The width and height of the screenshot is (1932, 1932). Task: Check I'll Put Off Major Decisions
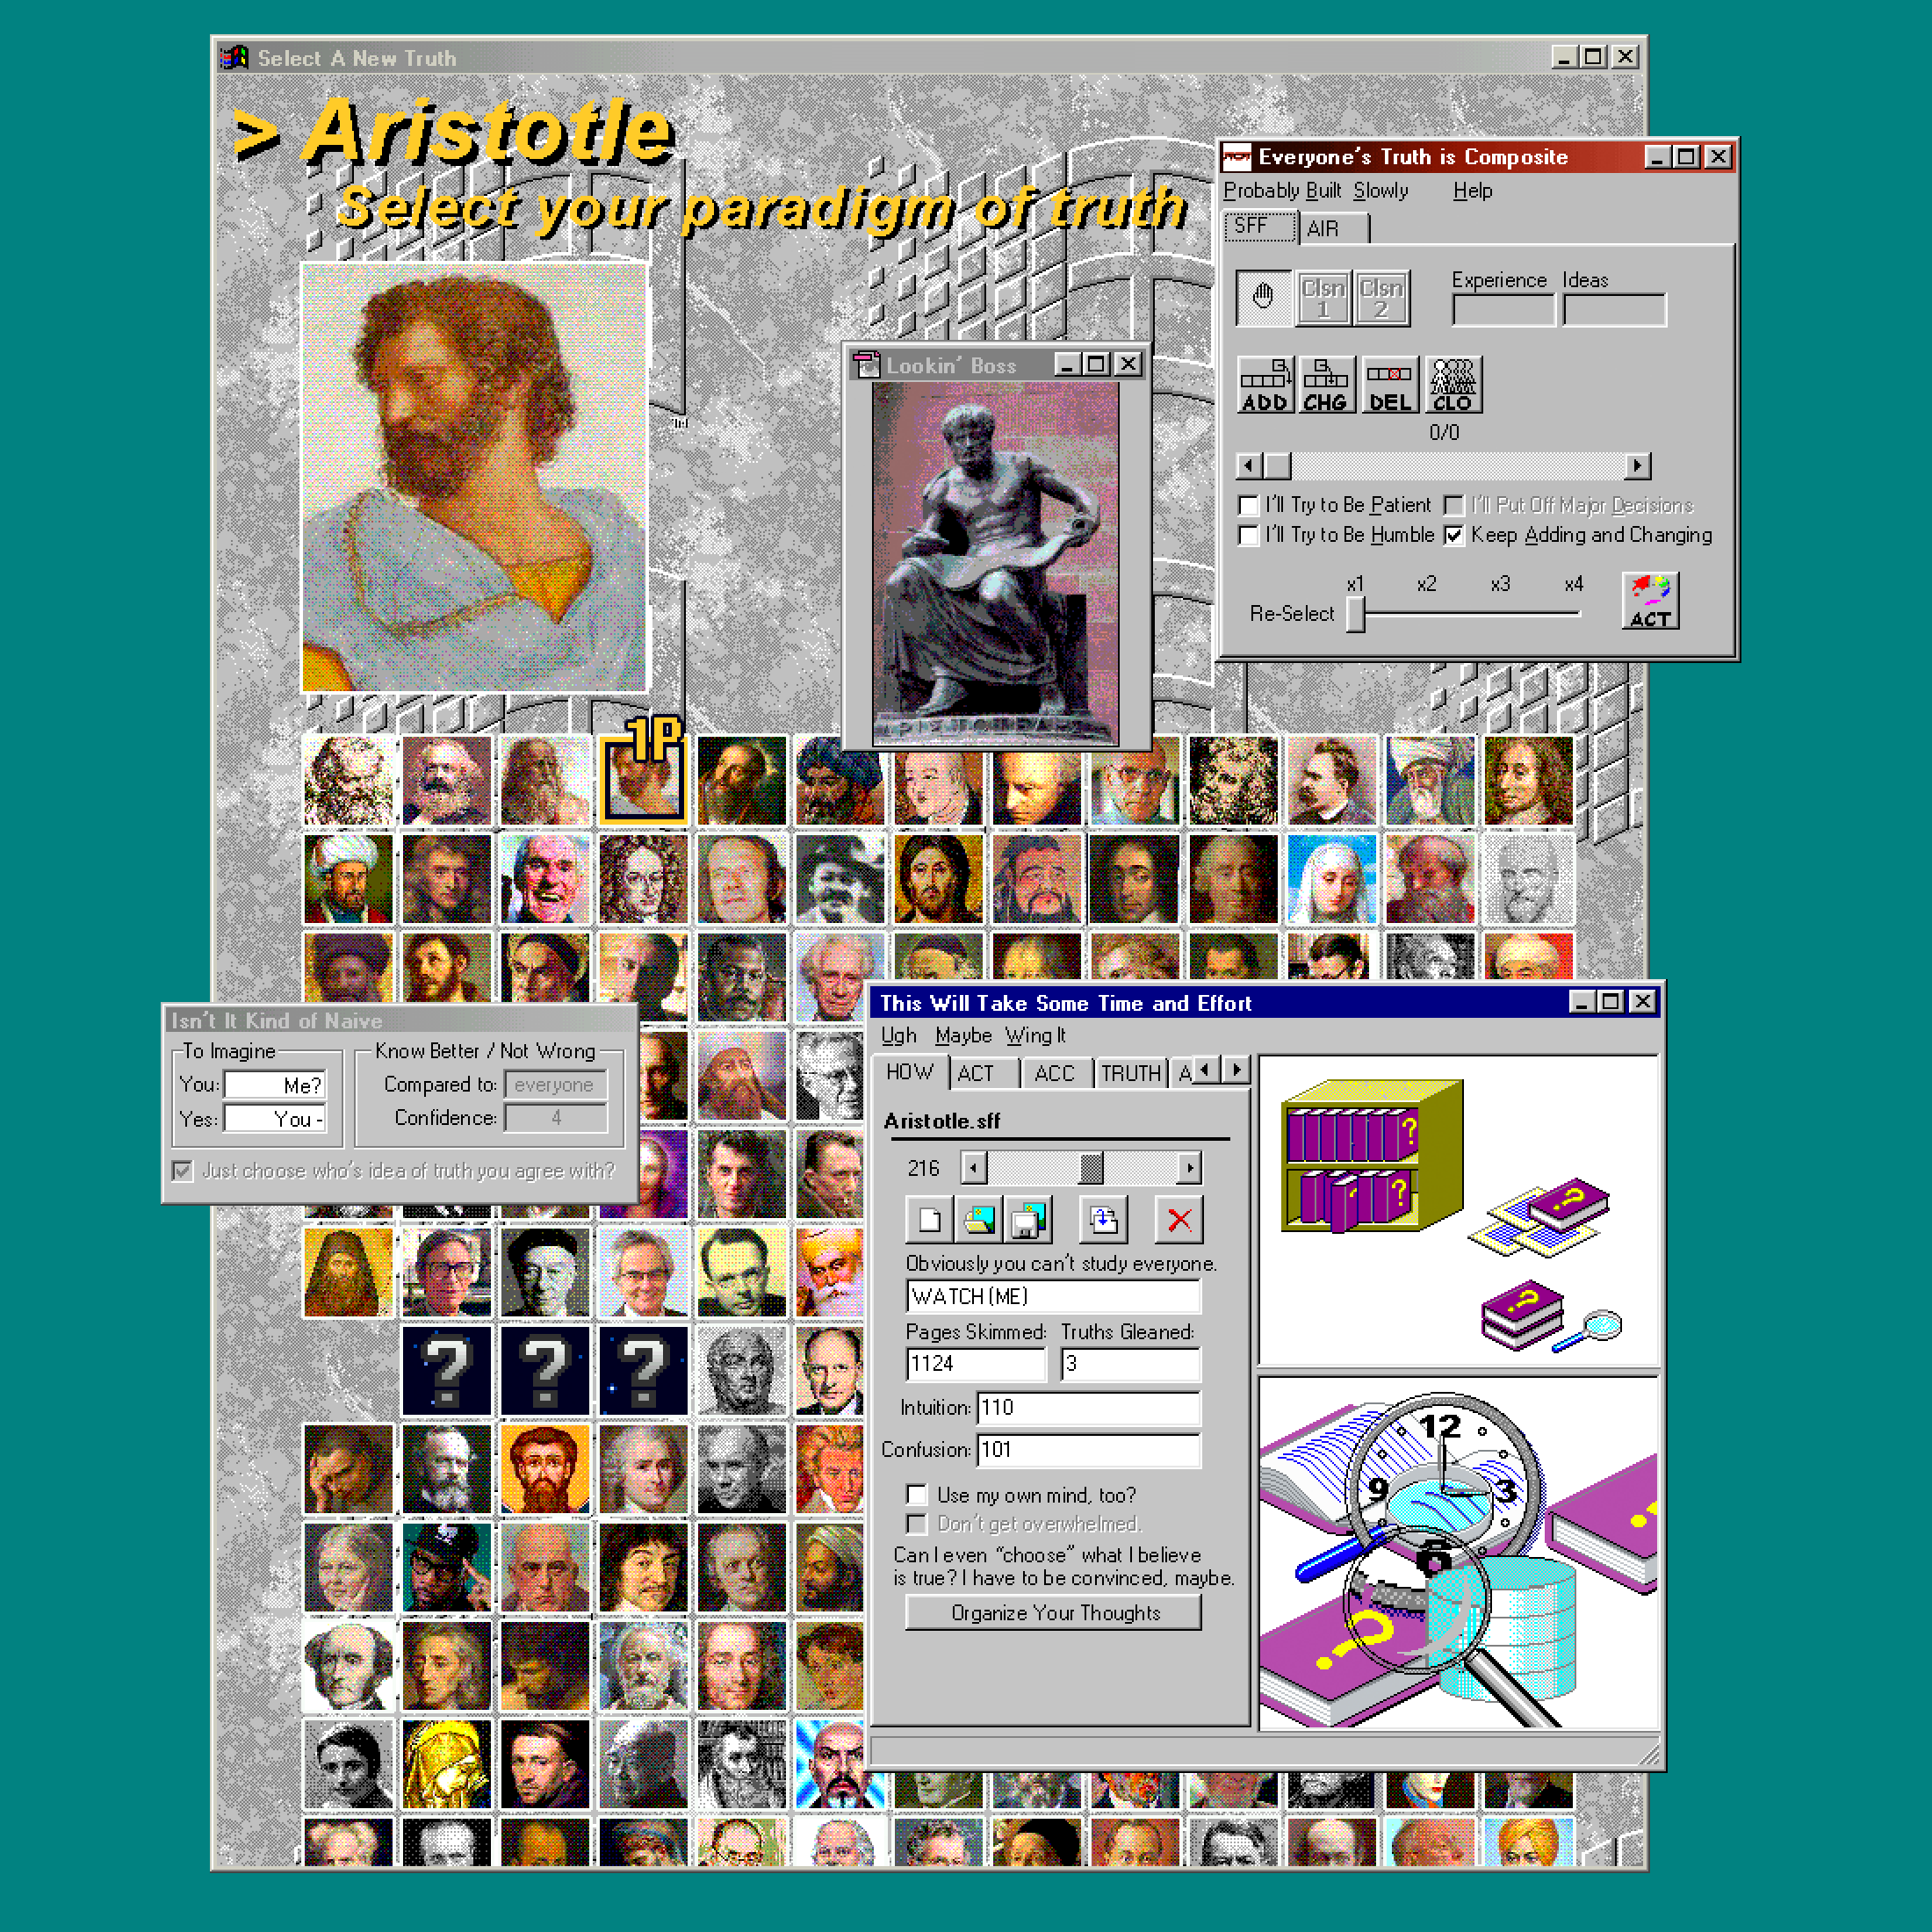[x=1454, y=505]
